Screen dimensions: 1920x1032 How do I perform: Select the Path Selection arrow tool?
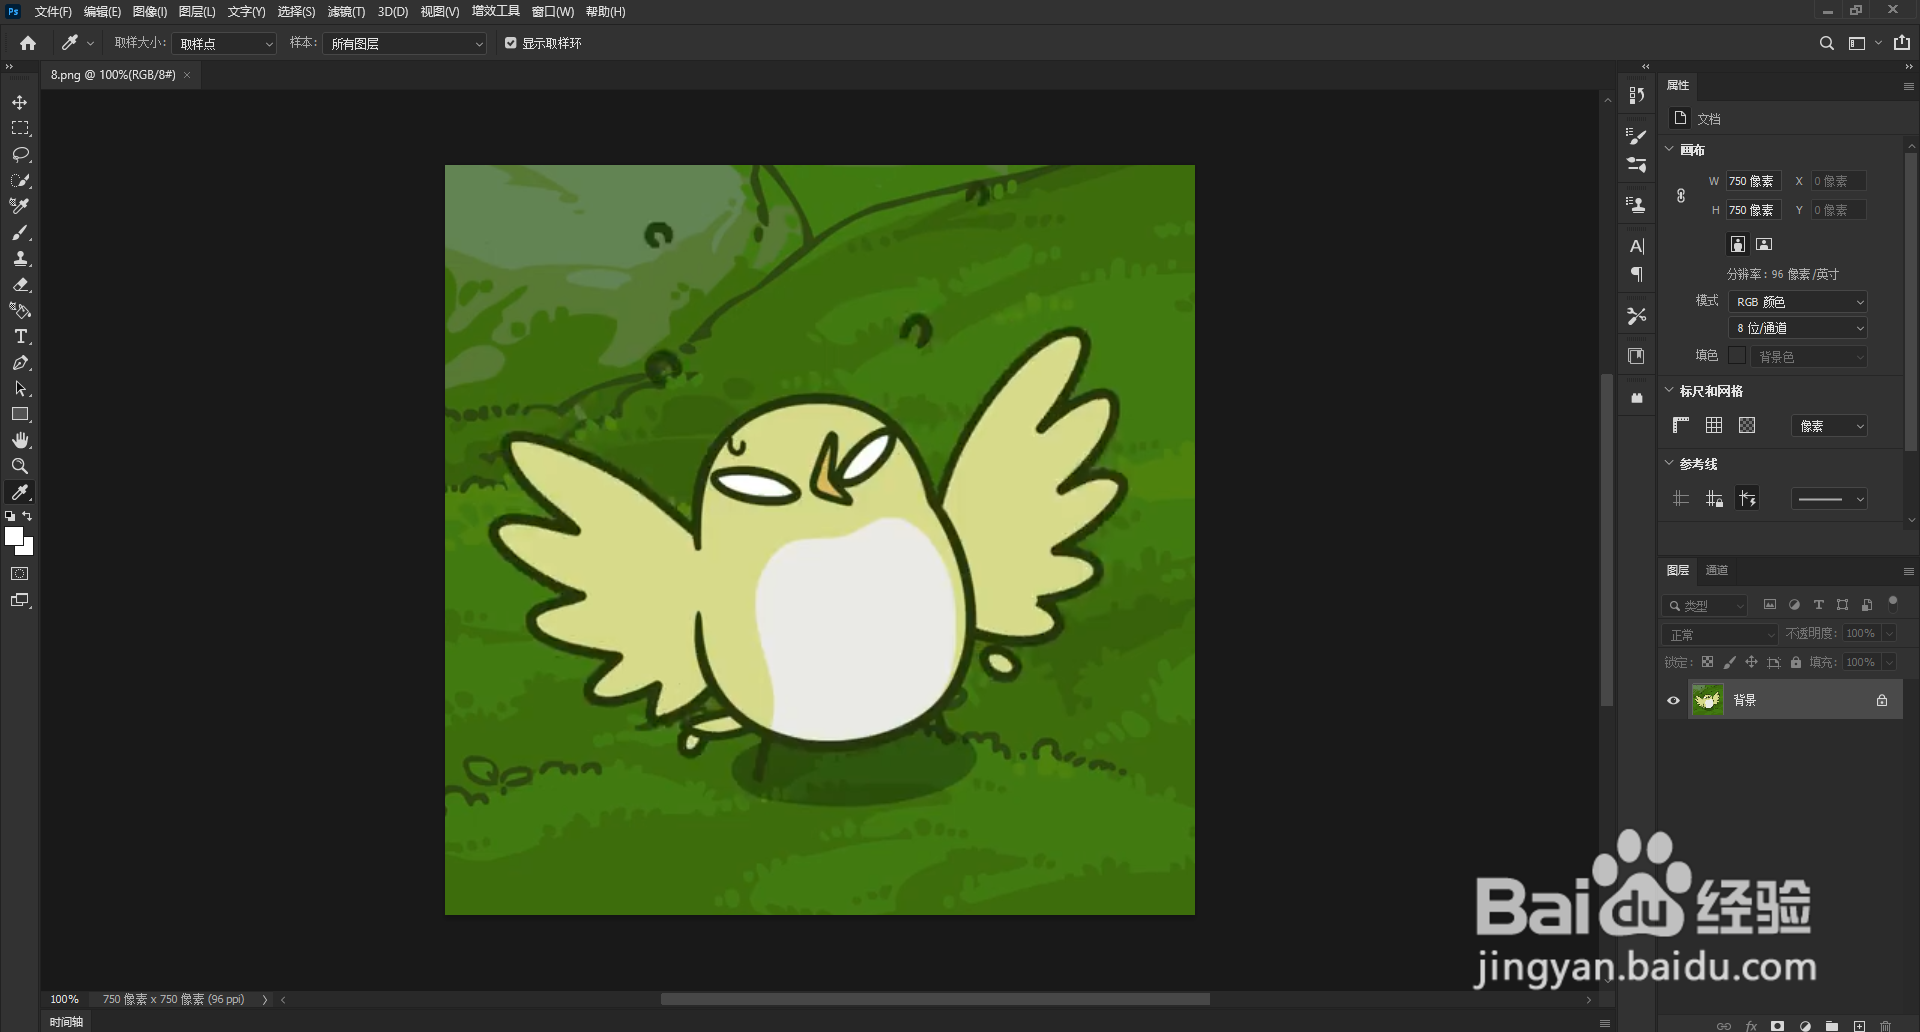(20, 389)
